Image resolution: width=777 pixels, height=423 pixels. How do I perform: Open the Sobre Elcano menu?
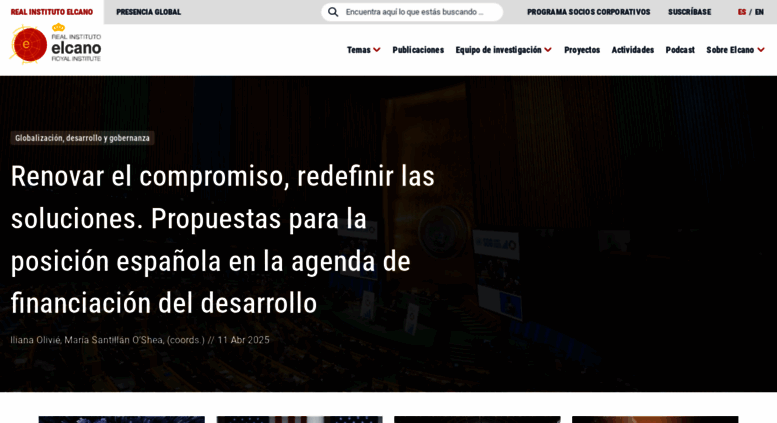point(730,50)
